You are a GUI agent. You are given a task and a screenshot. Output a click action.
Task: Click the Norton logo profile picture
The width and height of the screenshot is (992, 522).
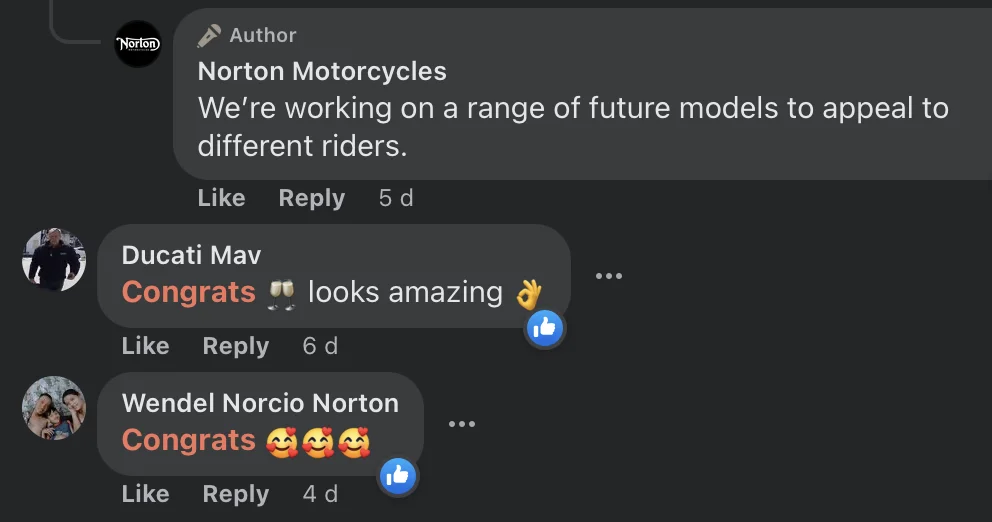click(x=138, y=44)
